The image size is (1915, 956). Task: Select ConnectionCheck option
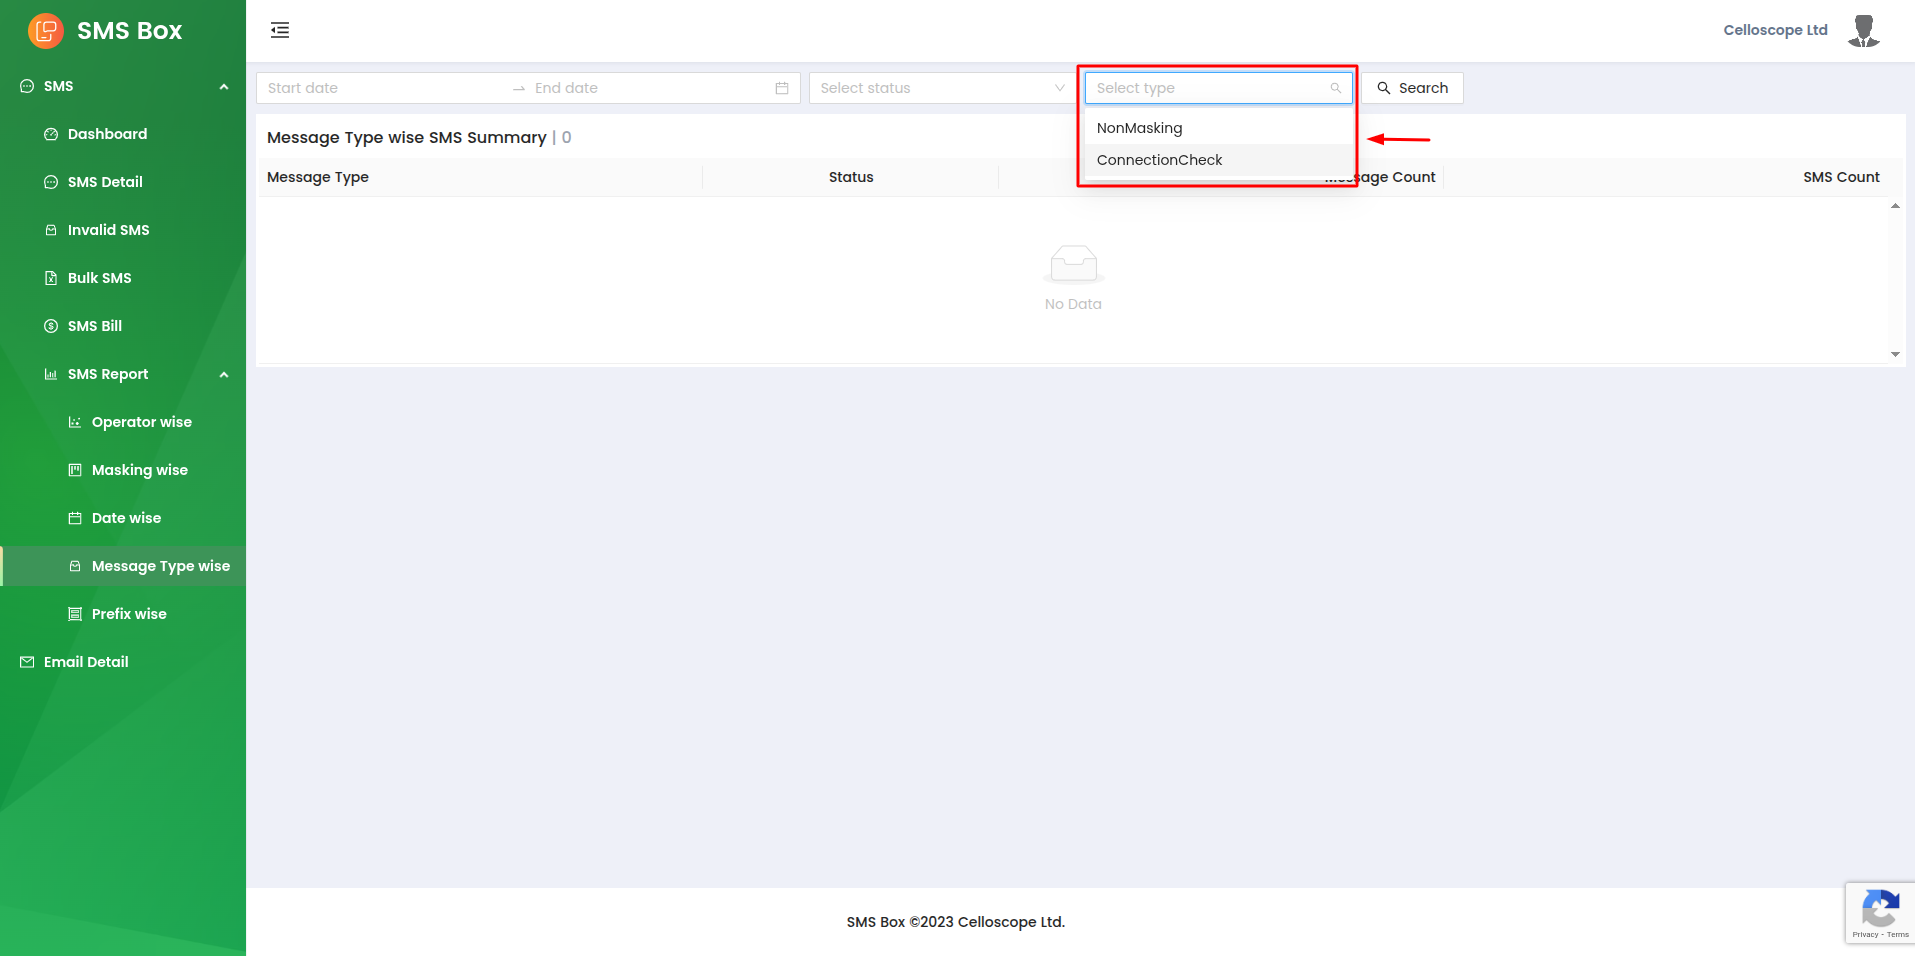[1159, 160]
